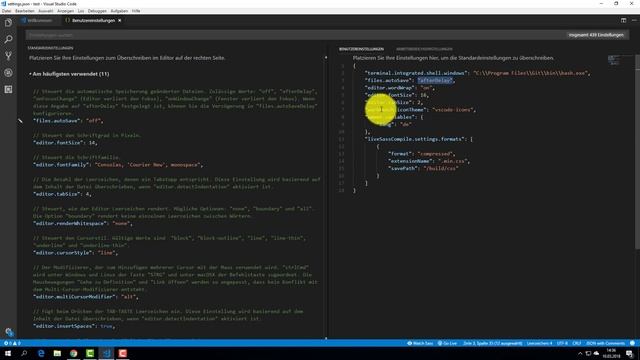Open the red Camtasia recorder taskbar icon

(x=122, y=353)
